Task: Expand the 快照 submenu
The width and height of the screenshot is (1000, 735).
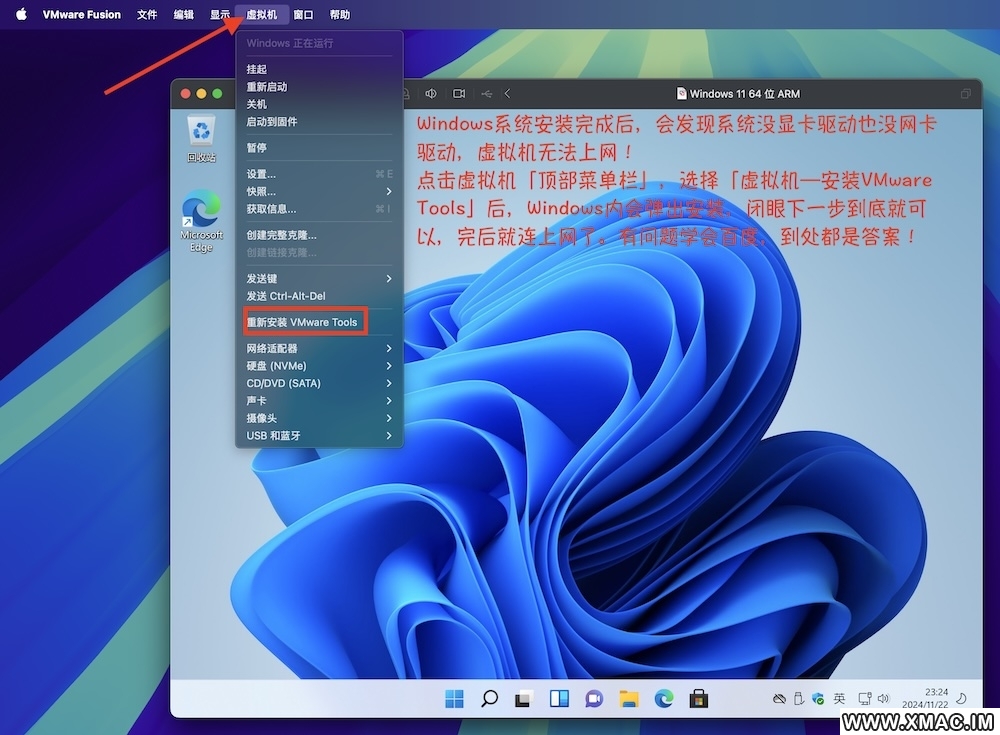Action: click(x=319, y=191)
